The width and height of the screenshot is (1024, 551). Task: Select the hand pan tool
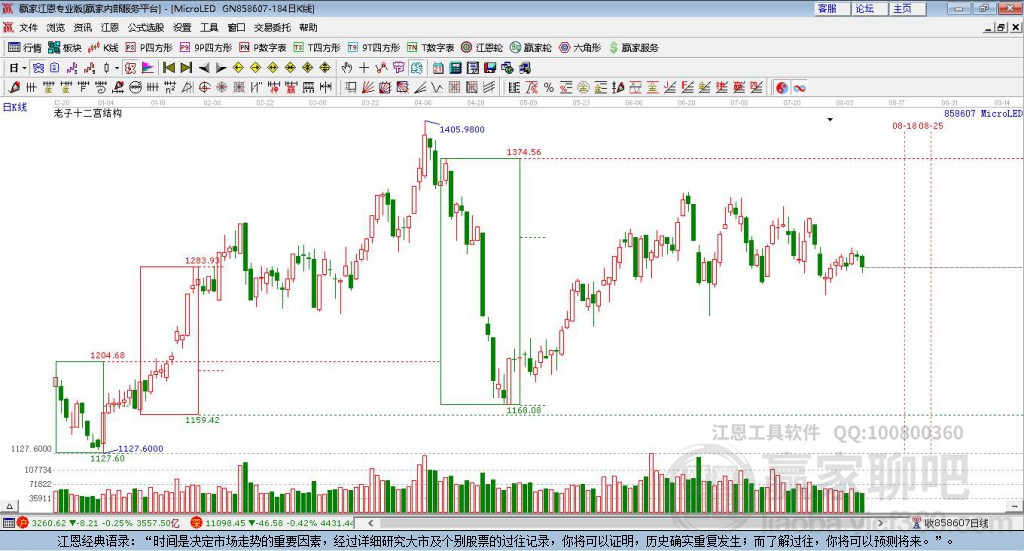tap(347, 68)
